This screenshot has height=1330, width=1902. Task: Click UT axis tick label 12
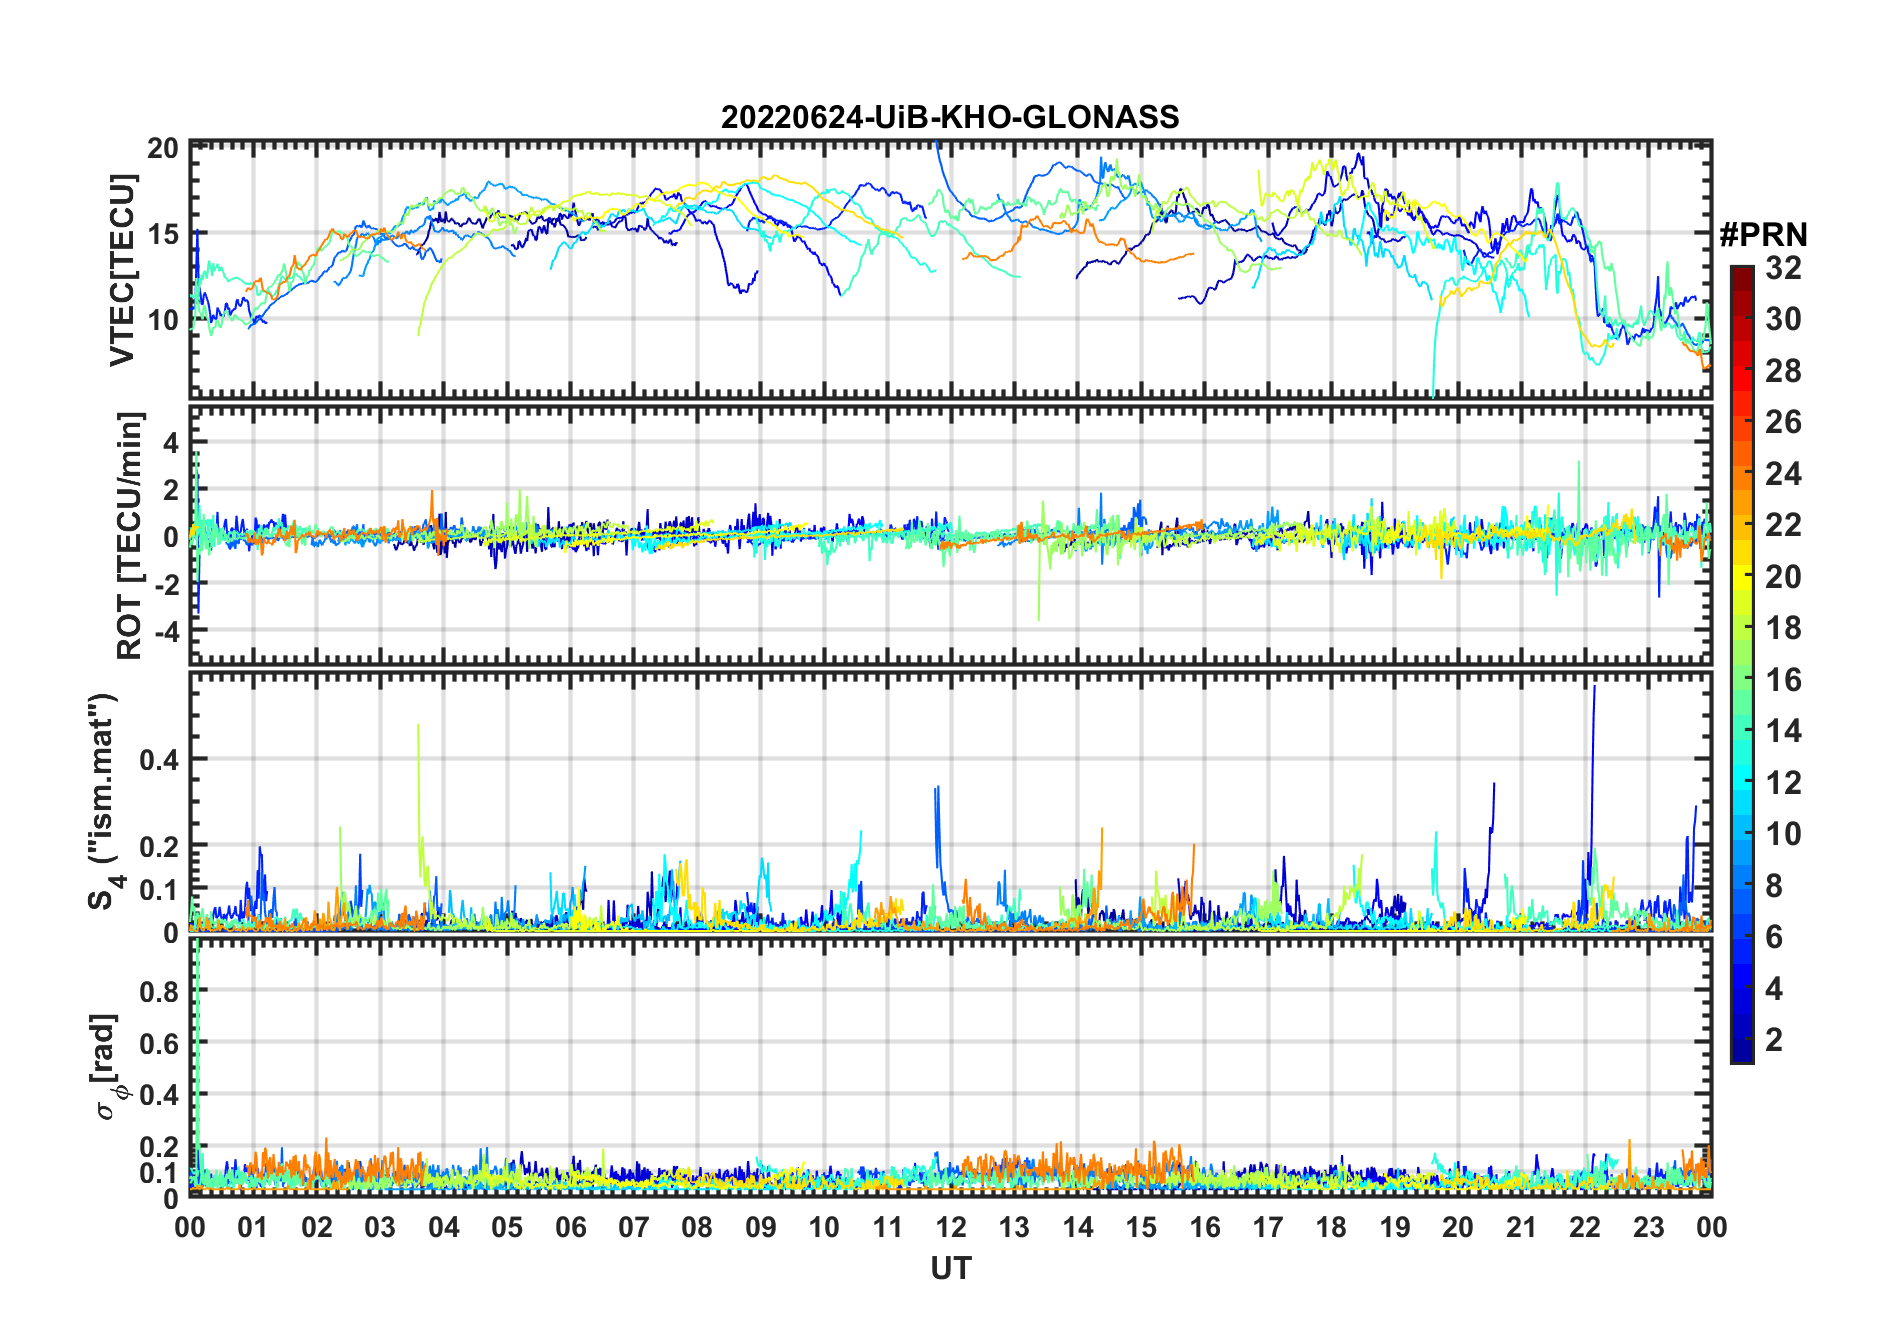(951, 1227)
